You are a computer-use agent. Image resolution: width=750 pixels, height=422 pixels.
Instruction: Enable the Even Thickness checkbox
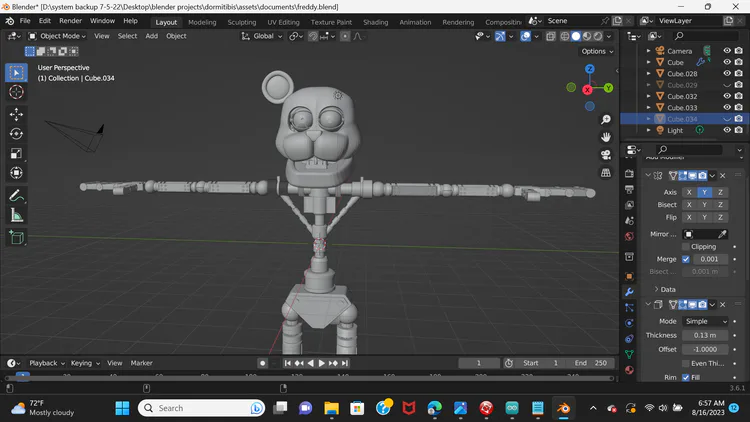(x=686, y=363)
